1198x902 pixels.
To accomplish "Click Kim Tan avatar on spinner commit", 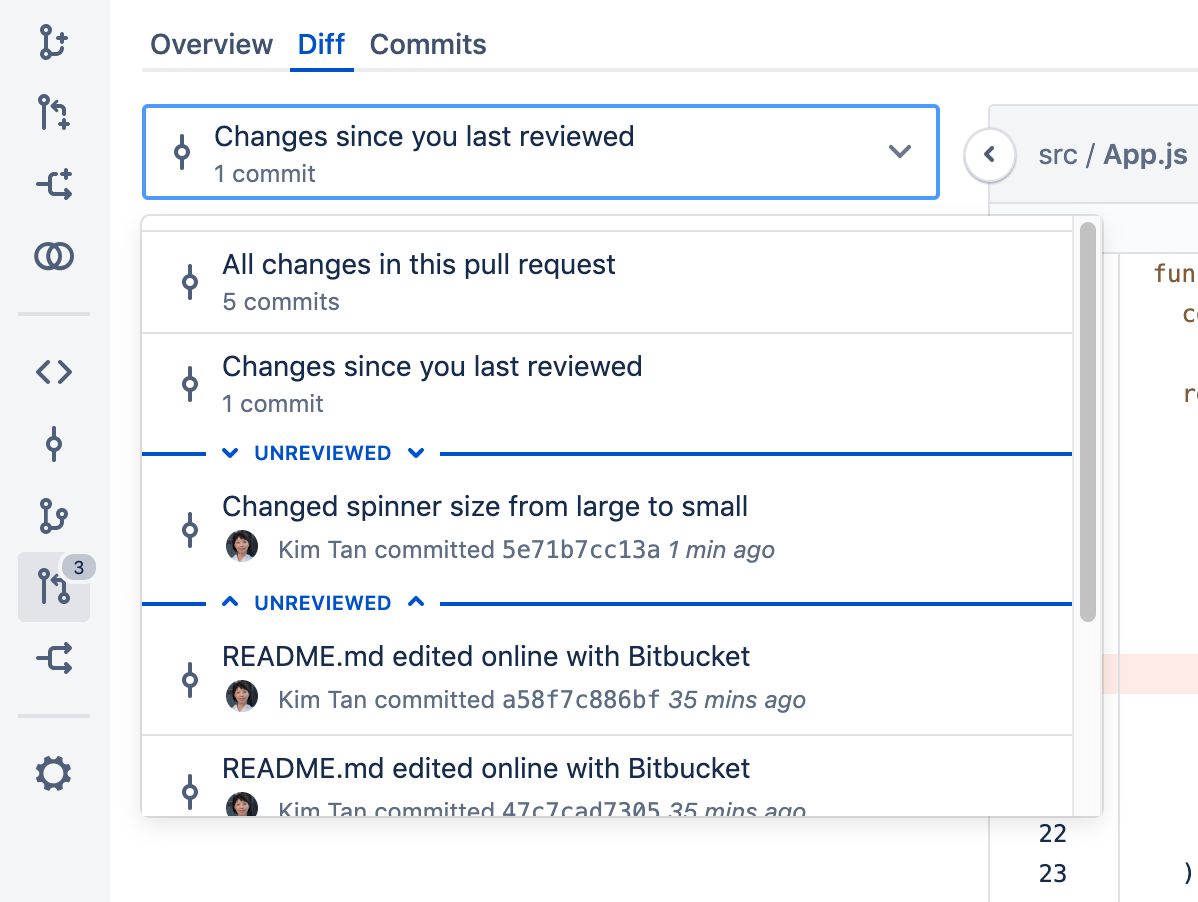I will tap(241, 546).
